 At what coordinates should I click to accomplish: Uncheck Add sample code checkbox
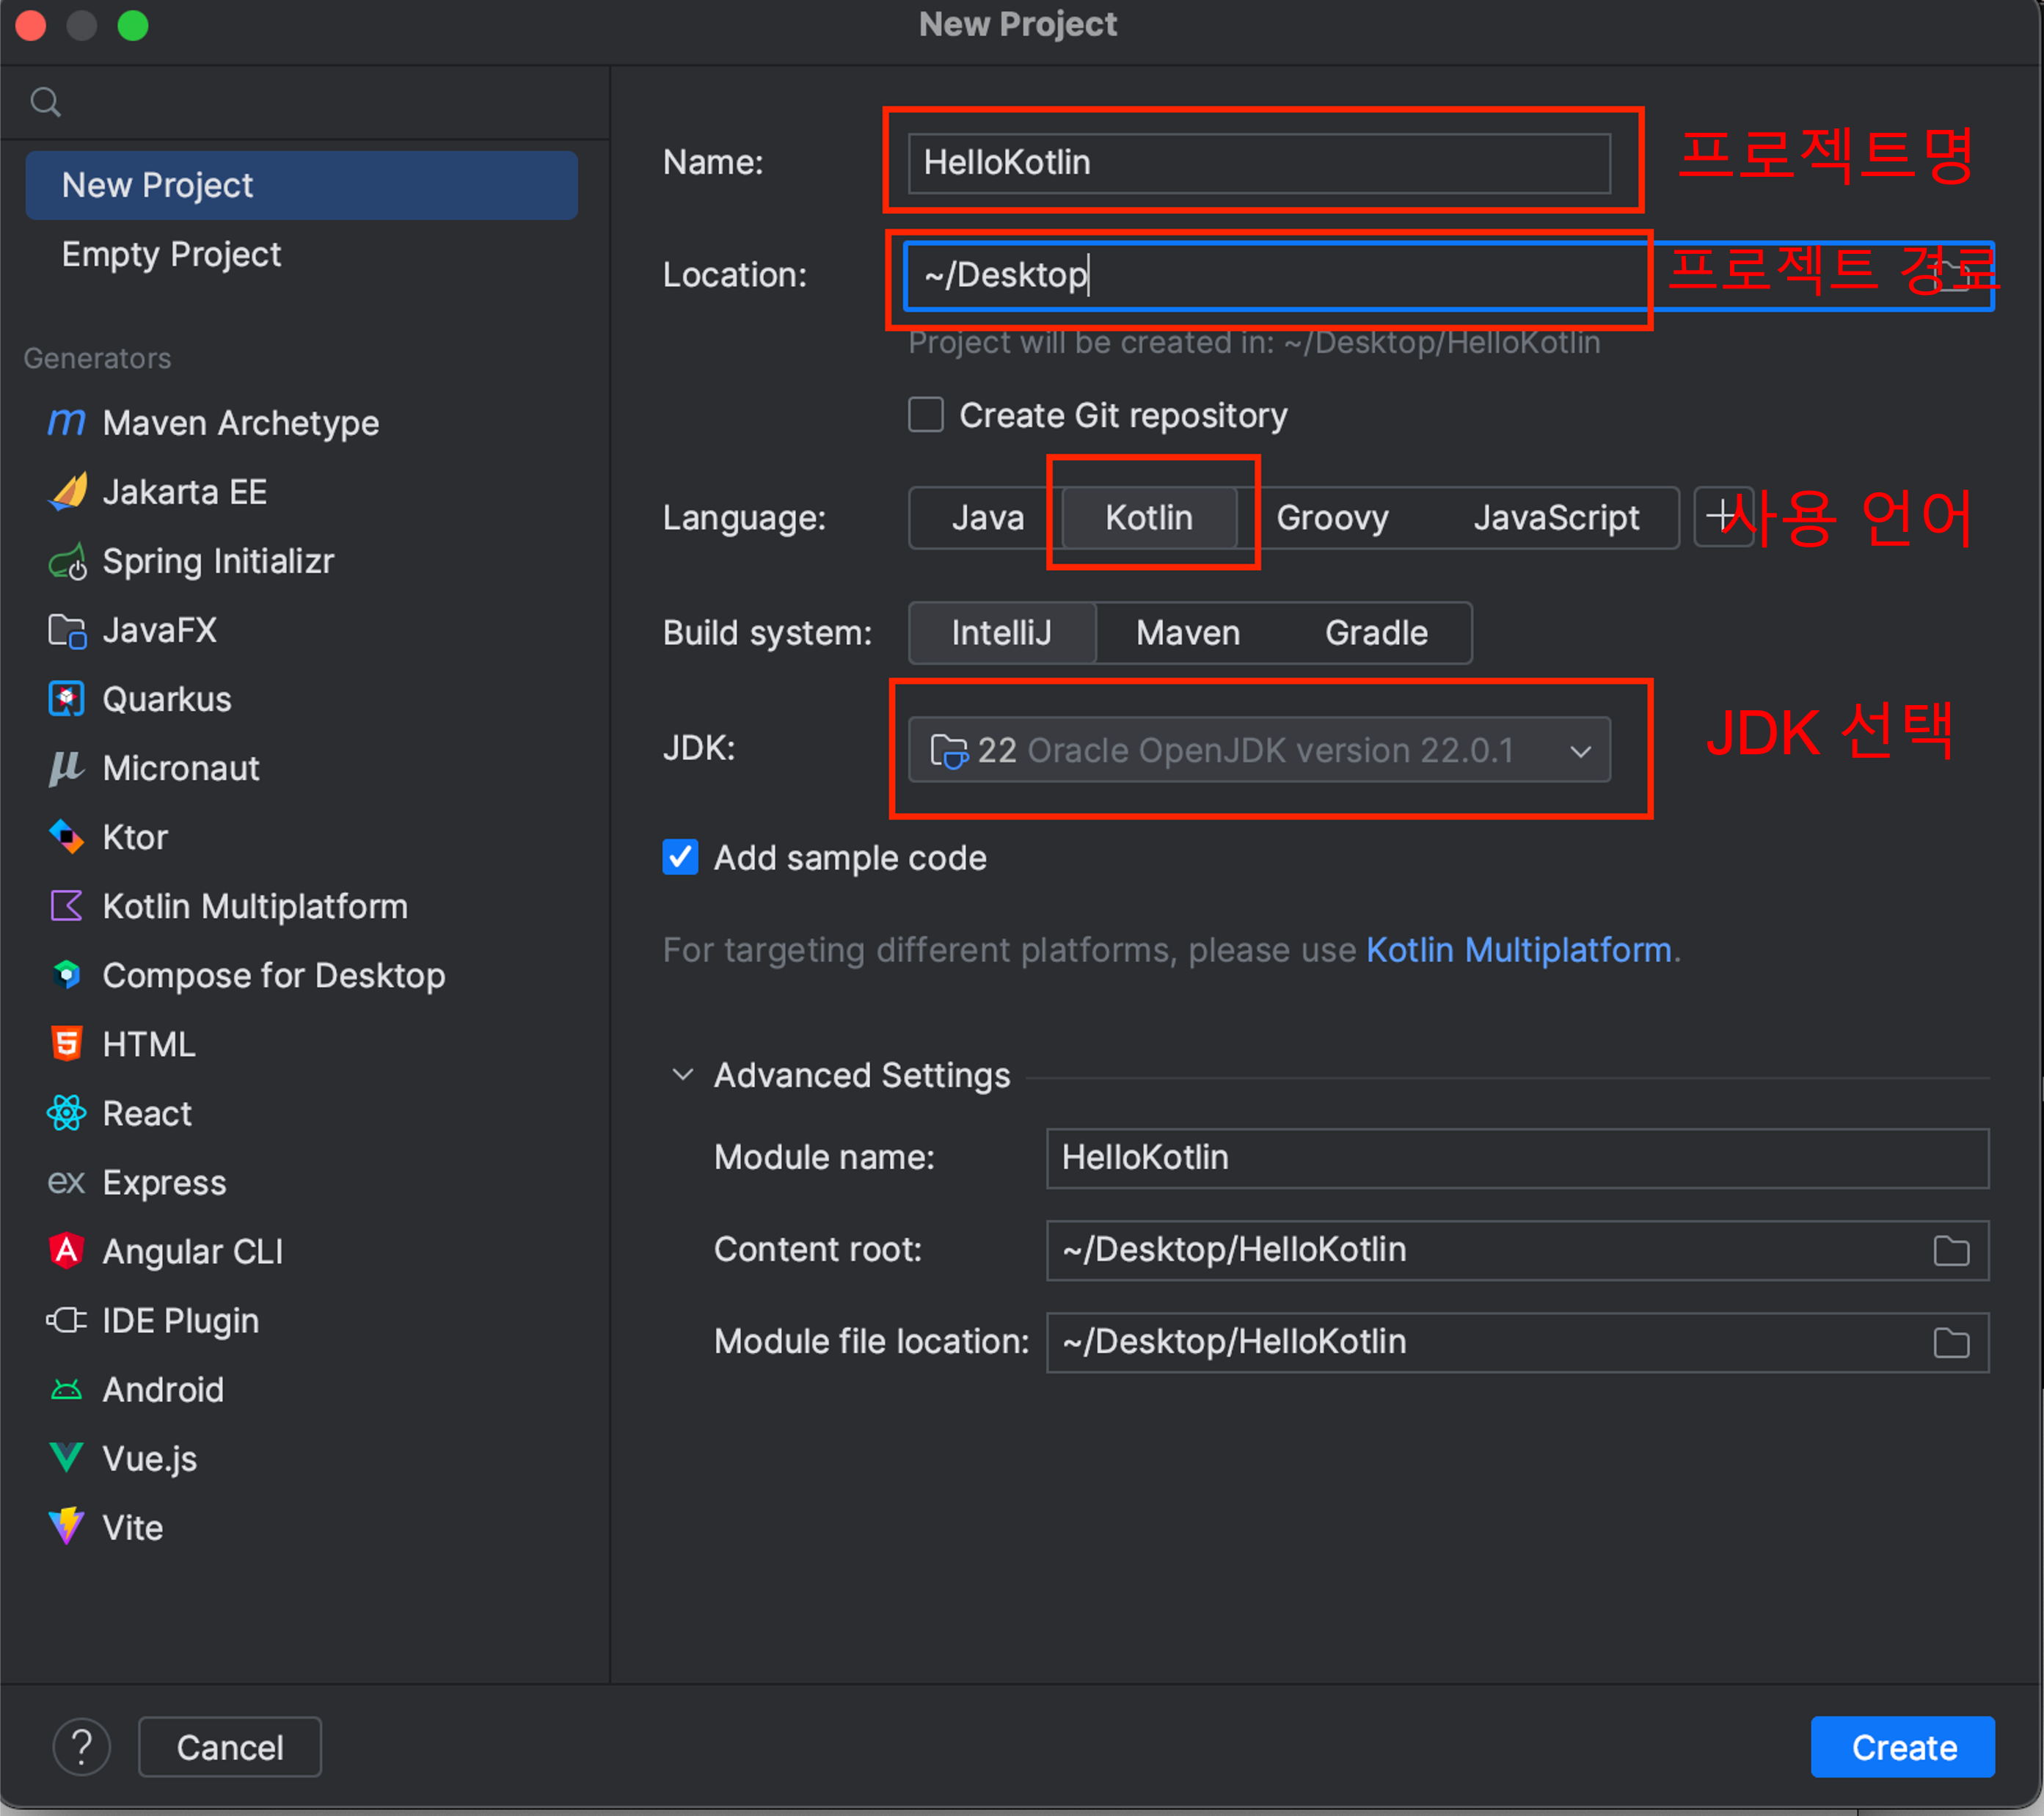pyautogui.click(x=680, y=858)
